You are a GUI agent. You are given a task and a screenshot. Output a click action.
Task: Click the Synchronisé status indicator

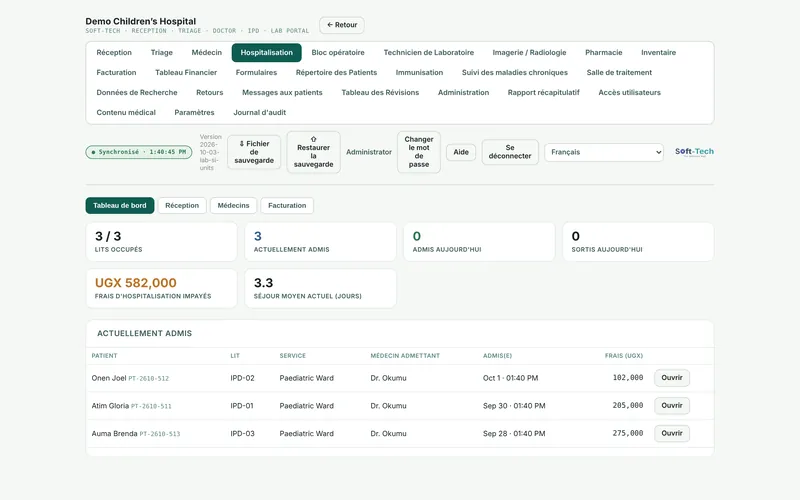(x=139, y=152)
